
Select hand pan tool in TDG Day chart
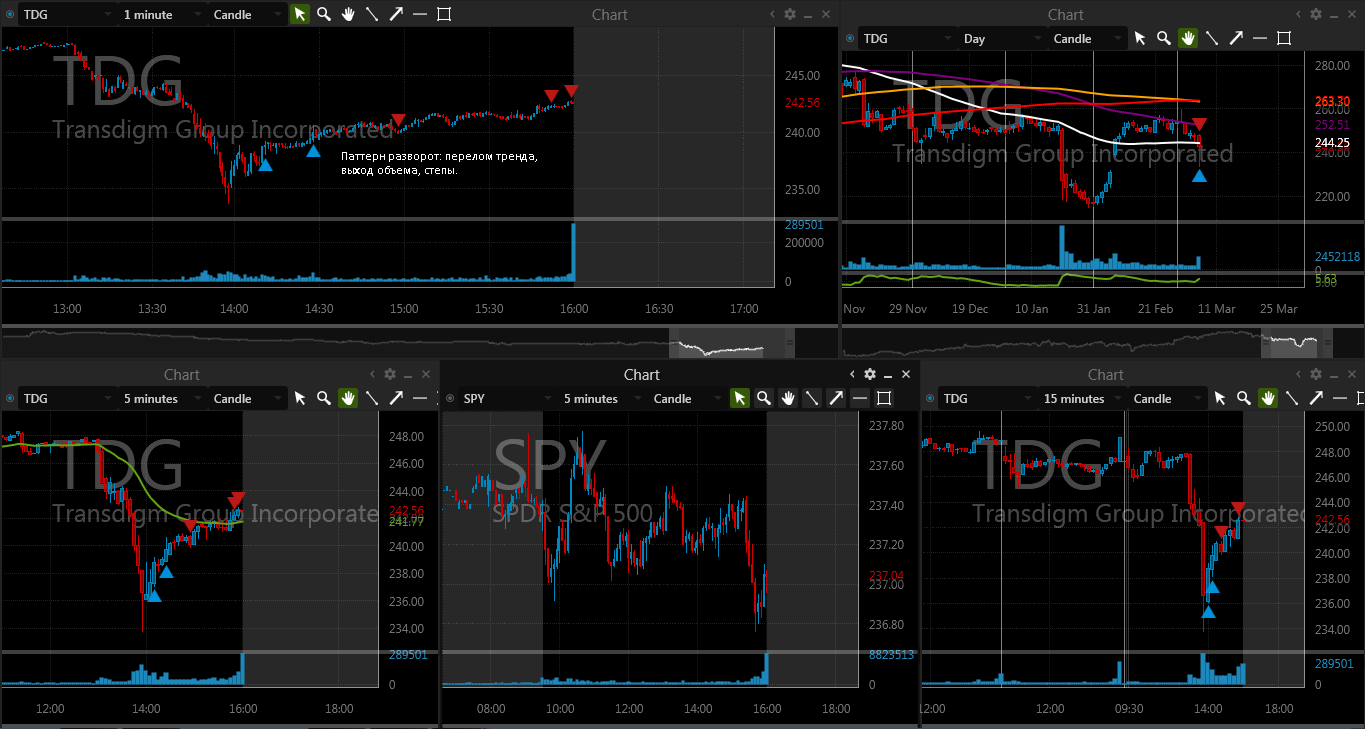(x=1188, y=38)
